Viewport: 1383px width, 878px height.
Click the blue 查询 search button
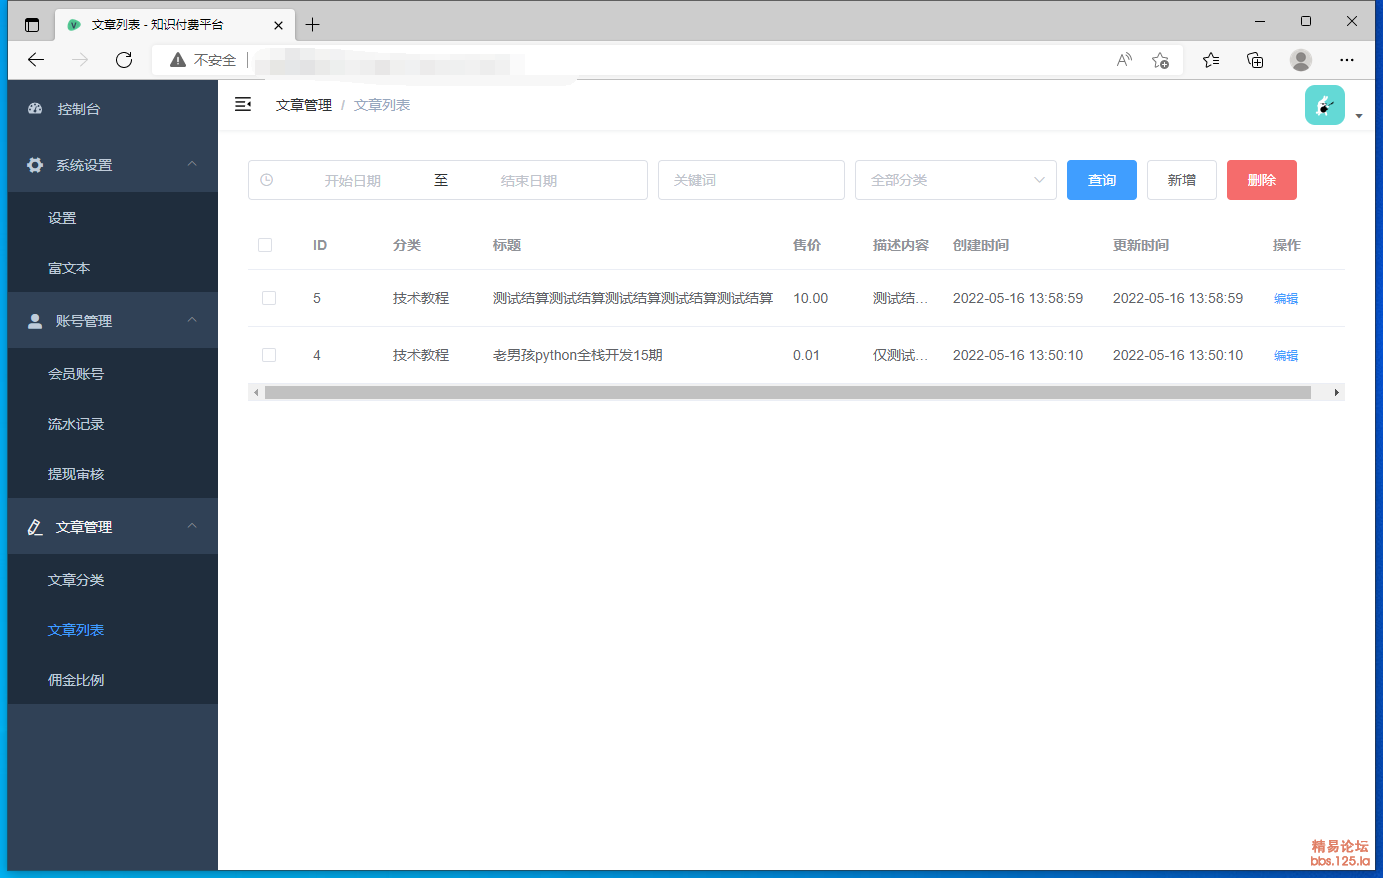pos(1101,179)
